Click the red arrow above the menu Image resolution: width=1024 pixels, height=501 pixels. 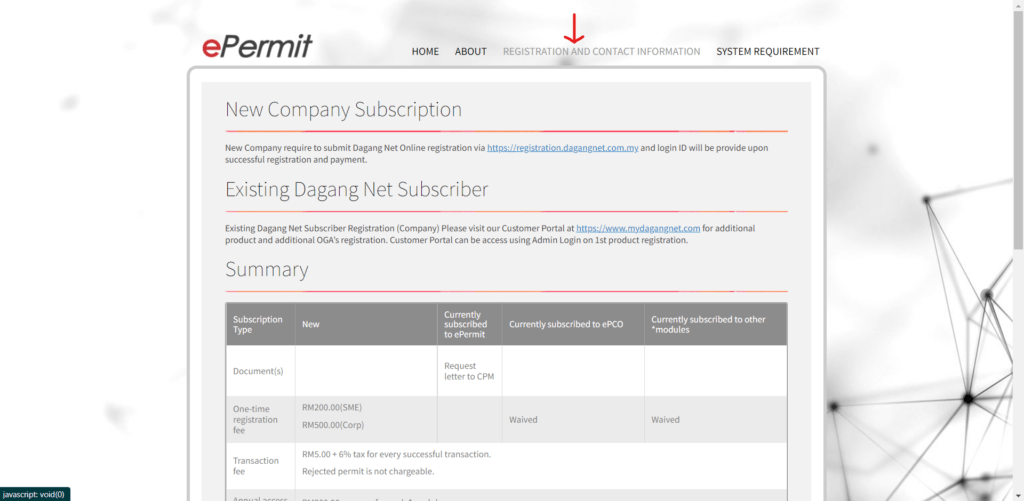pos(574,28)
